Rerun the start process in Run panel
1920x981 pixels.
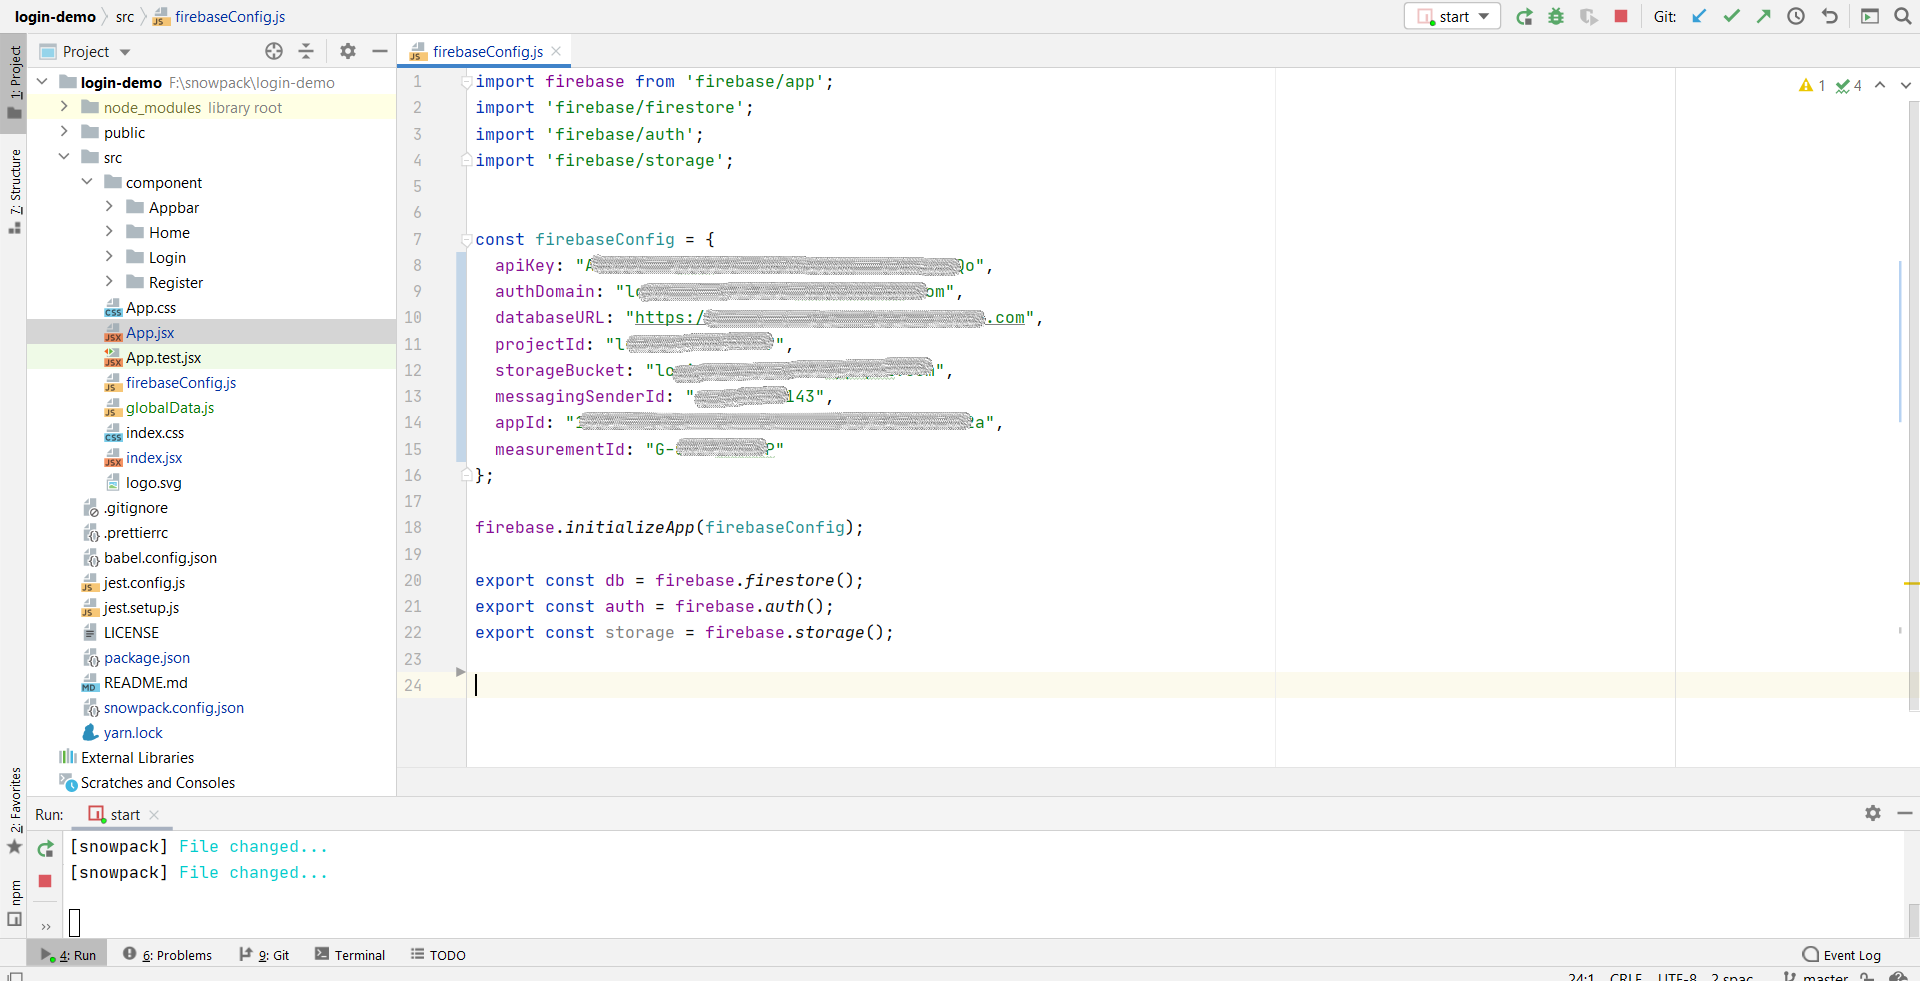(46, 849)
